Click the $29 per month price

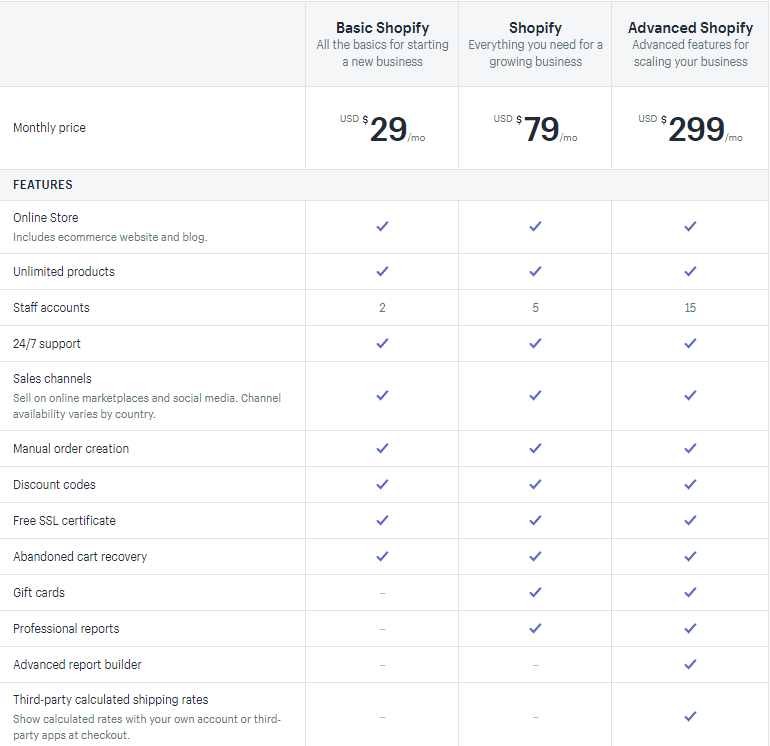[x=382, y=129]
